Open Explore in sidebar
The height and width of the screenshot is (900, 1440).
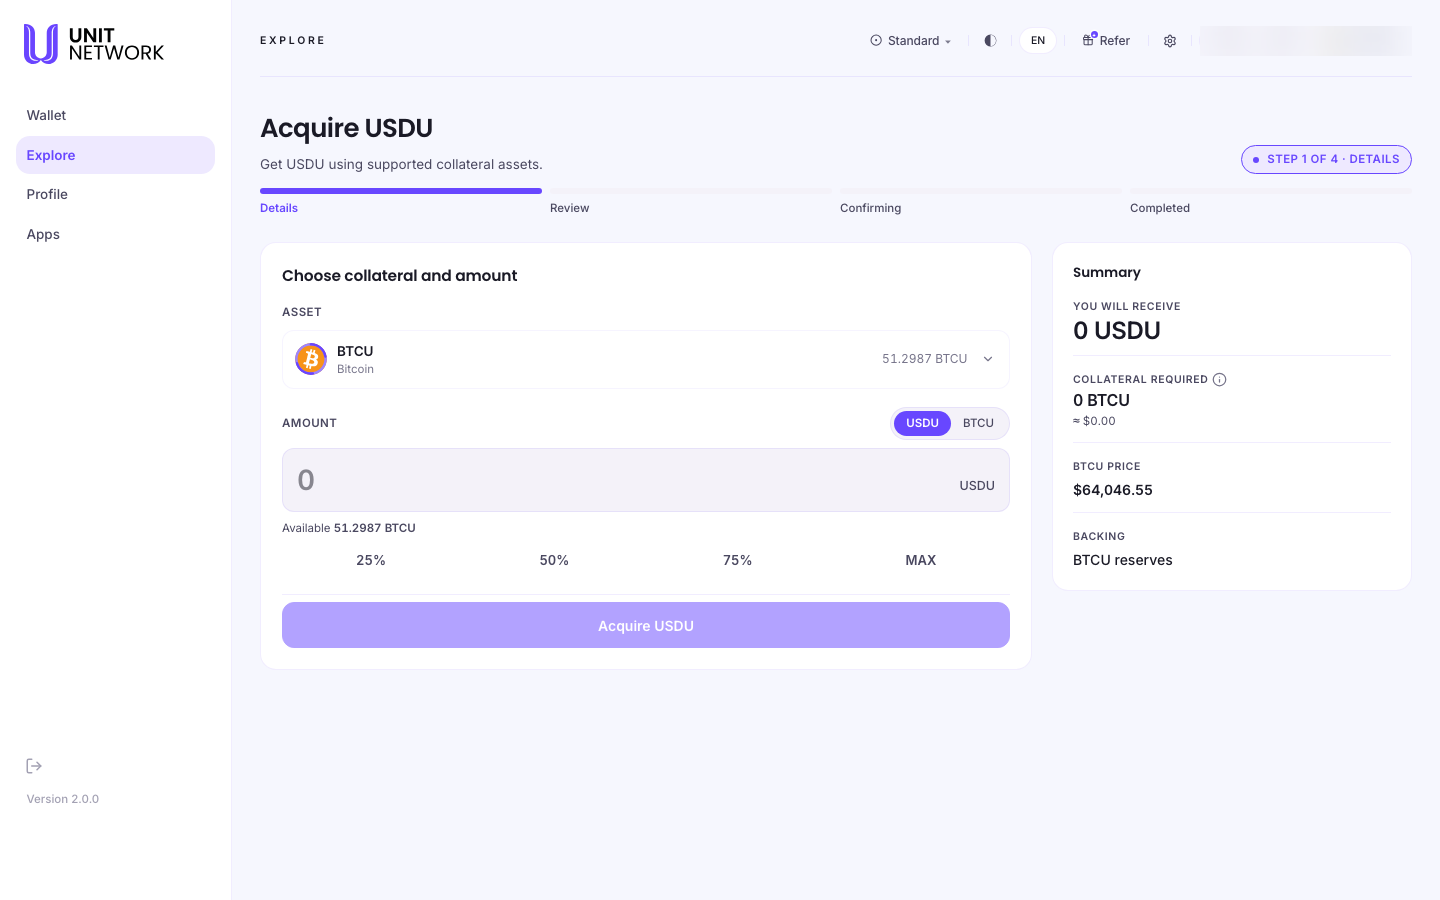[115, 155]
